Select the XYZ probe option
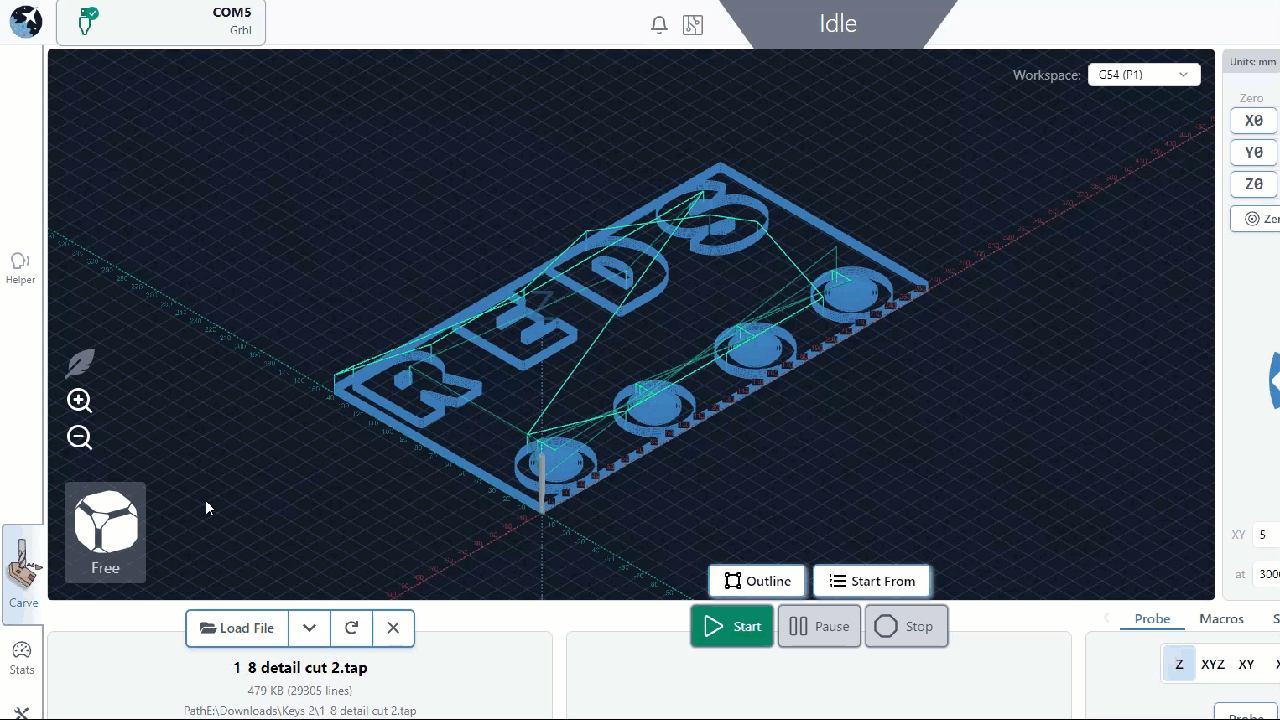The image size is (1280, 720). click(1213, 664)
